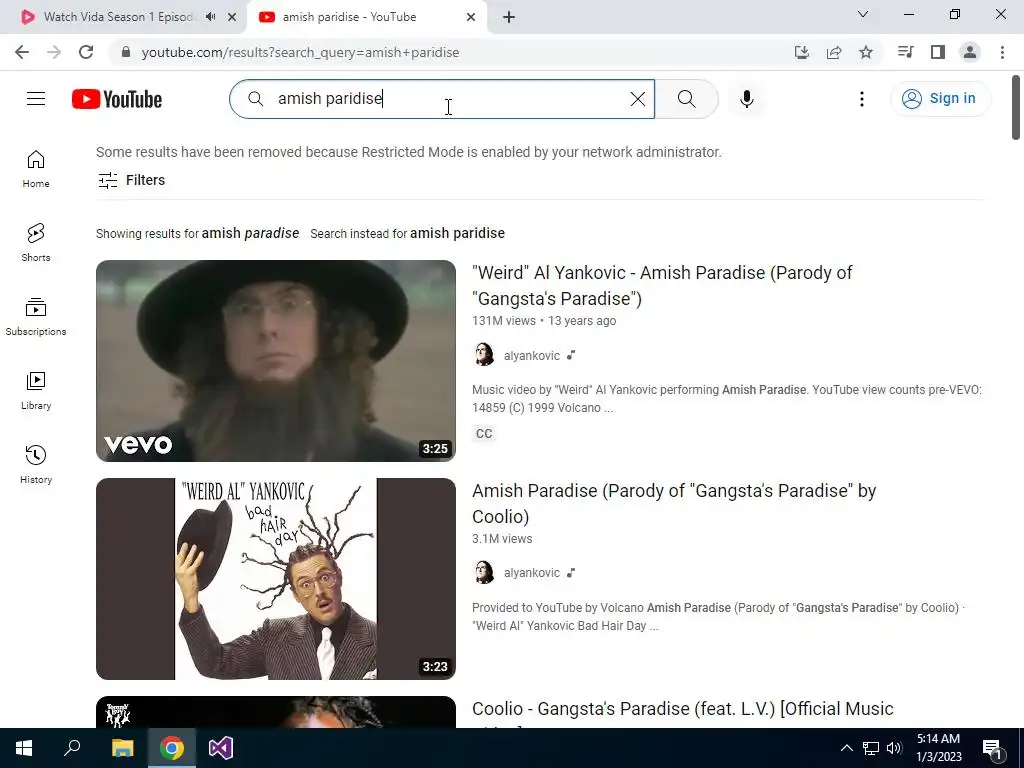Open Library in sidebar

click(36, 391)
